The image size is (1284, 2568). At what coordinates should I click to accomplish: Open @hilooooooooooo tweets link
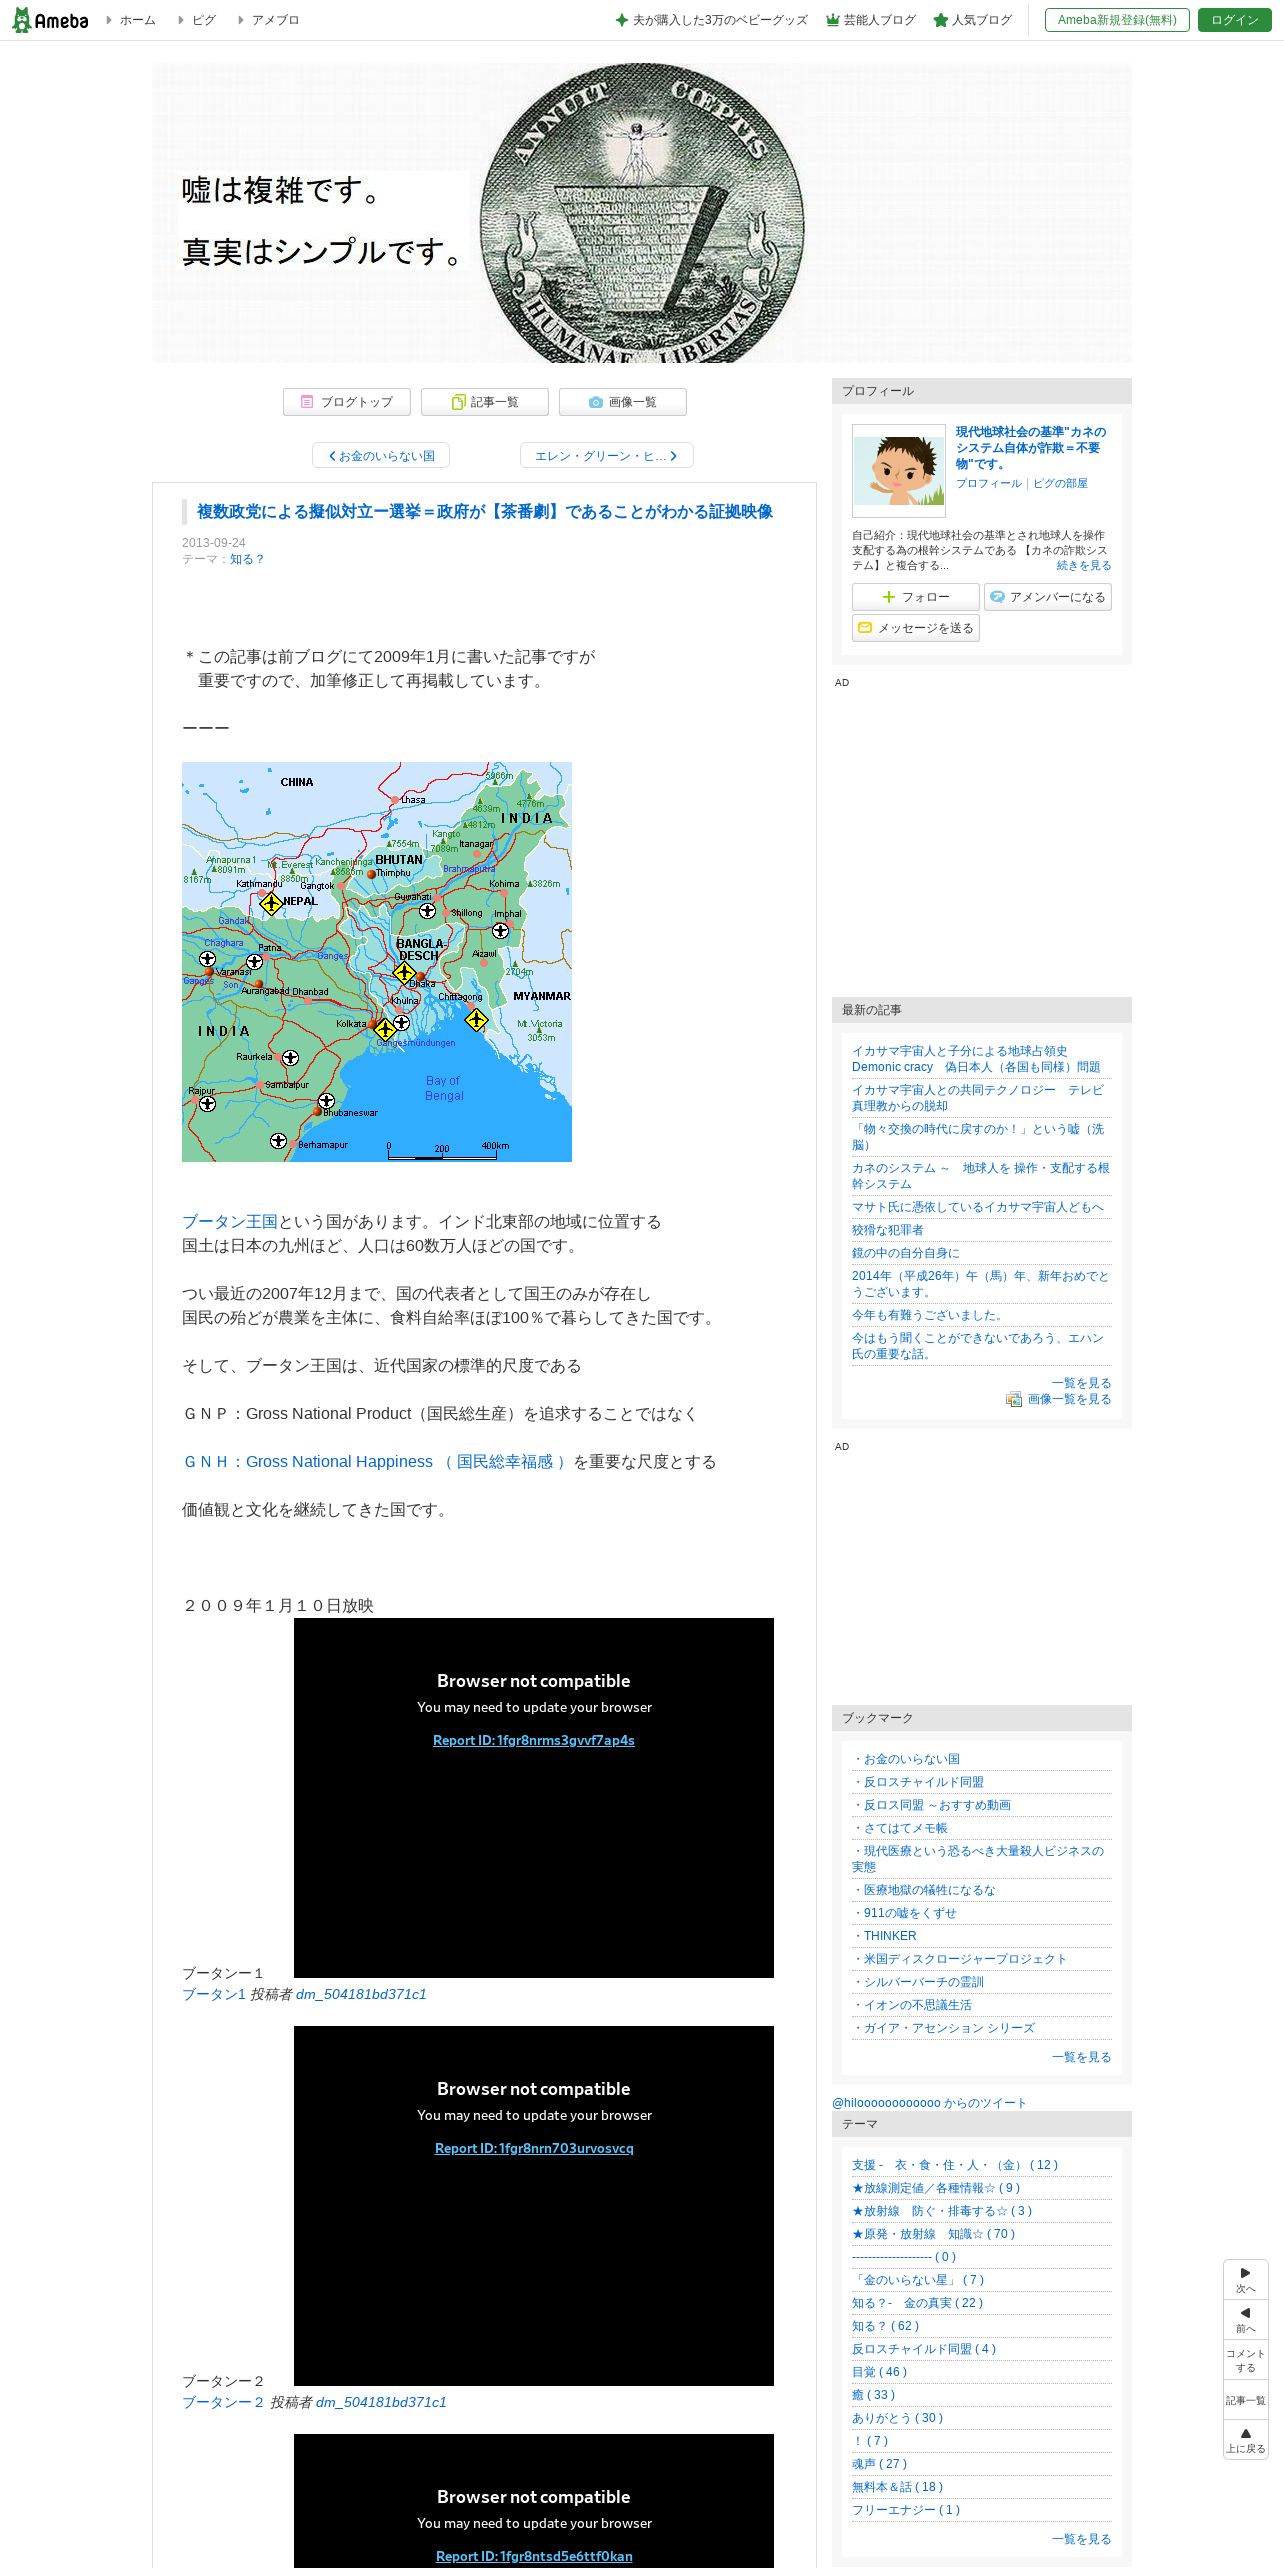[x=929, y=2103]
